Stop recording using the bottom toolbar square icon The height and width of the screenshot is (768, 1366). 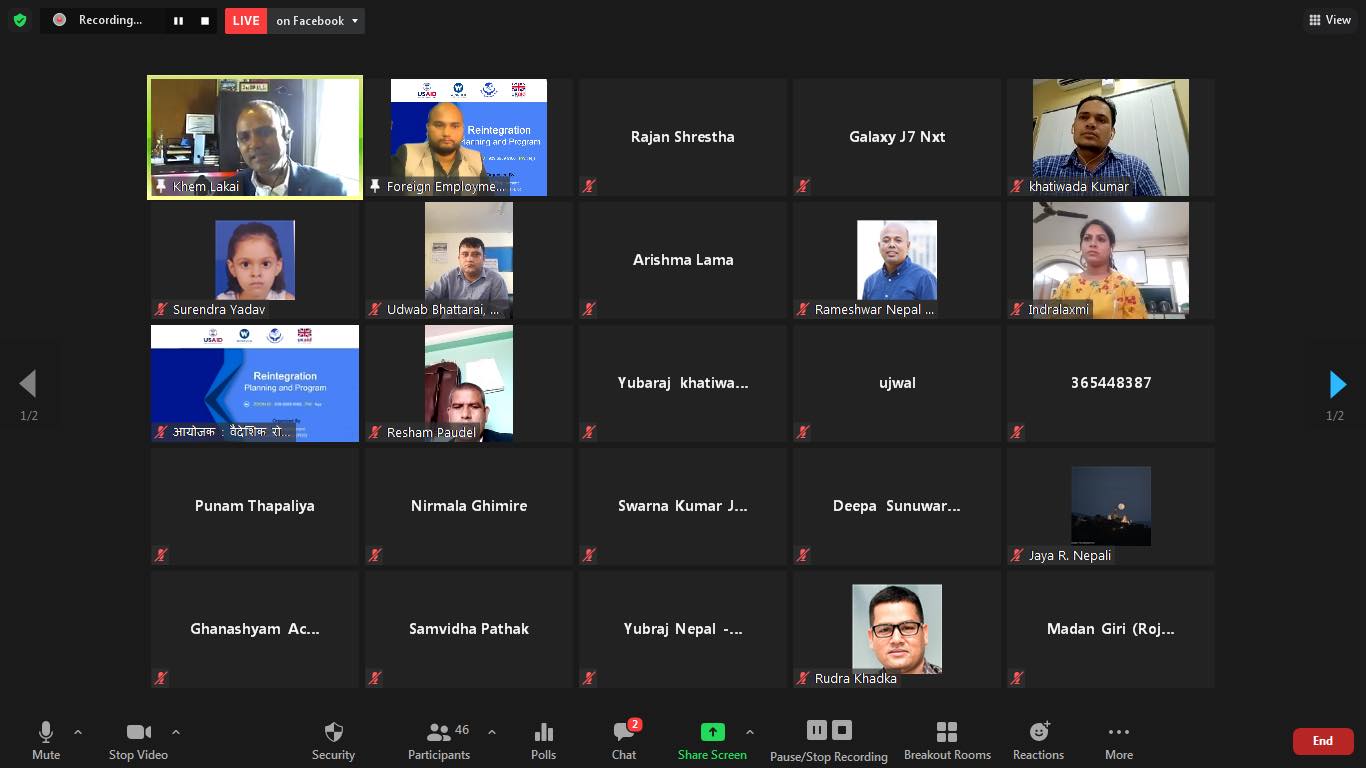pos(842,730)
